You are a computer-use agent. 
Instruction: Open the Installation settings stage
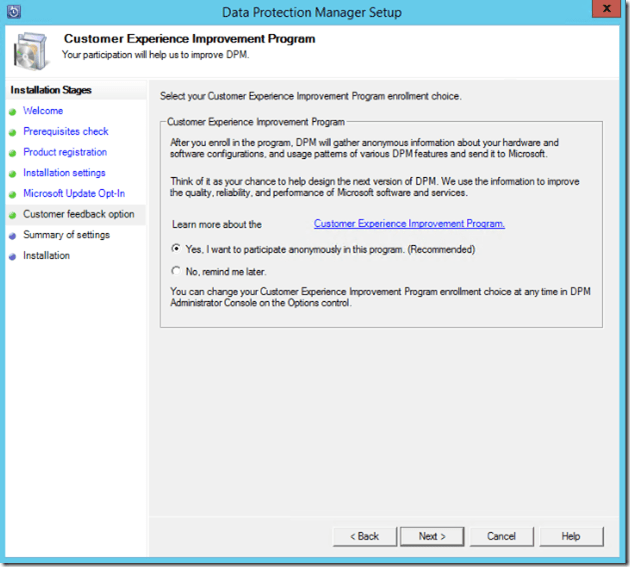point(64,173)
